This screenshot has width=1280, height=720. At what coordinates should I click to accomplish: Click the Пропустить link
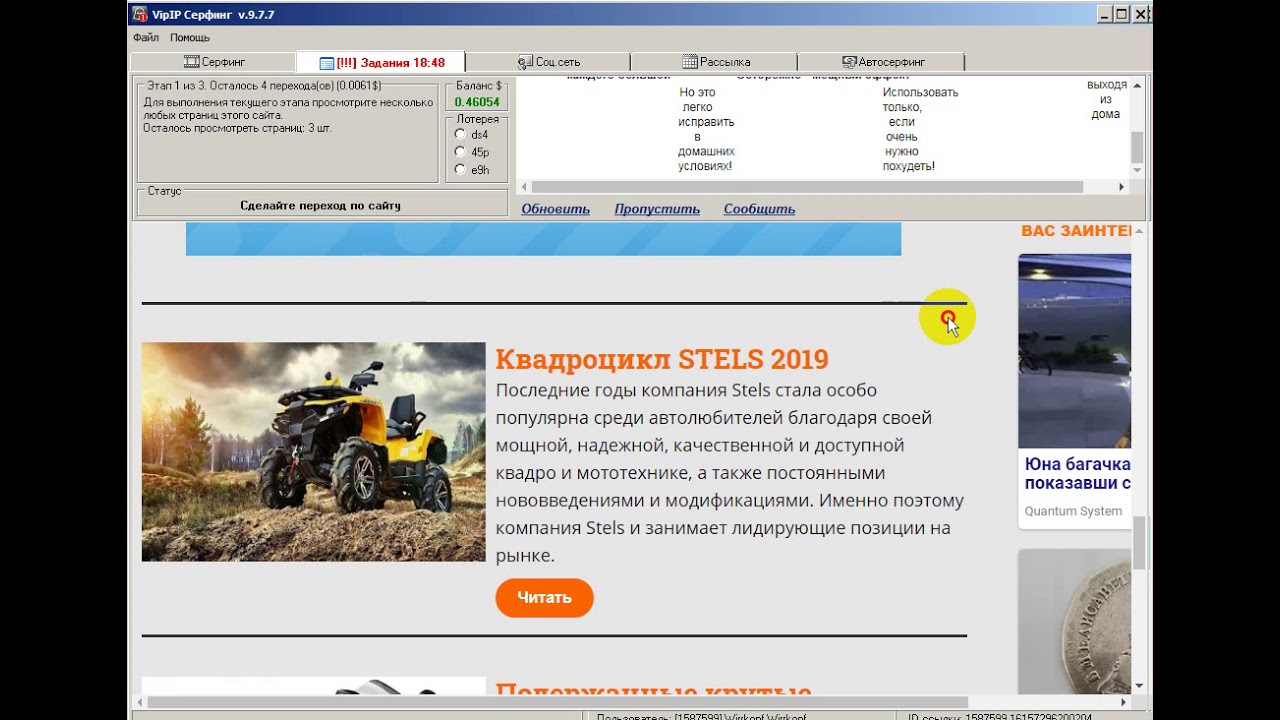click(657, 209)
